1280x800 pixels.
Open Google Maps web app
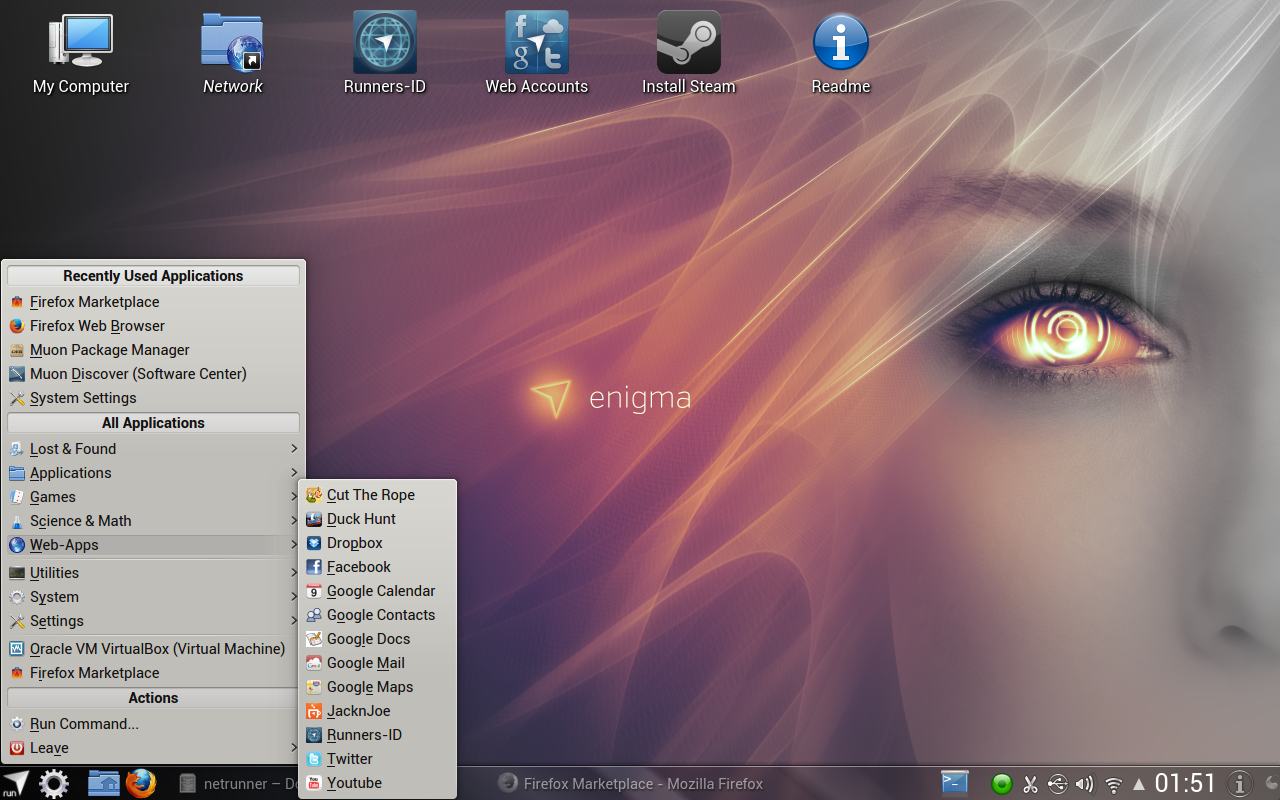pyautogui.click(x=378, y=687)
